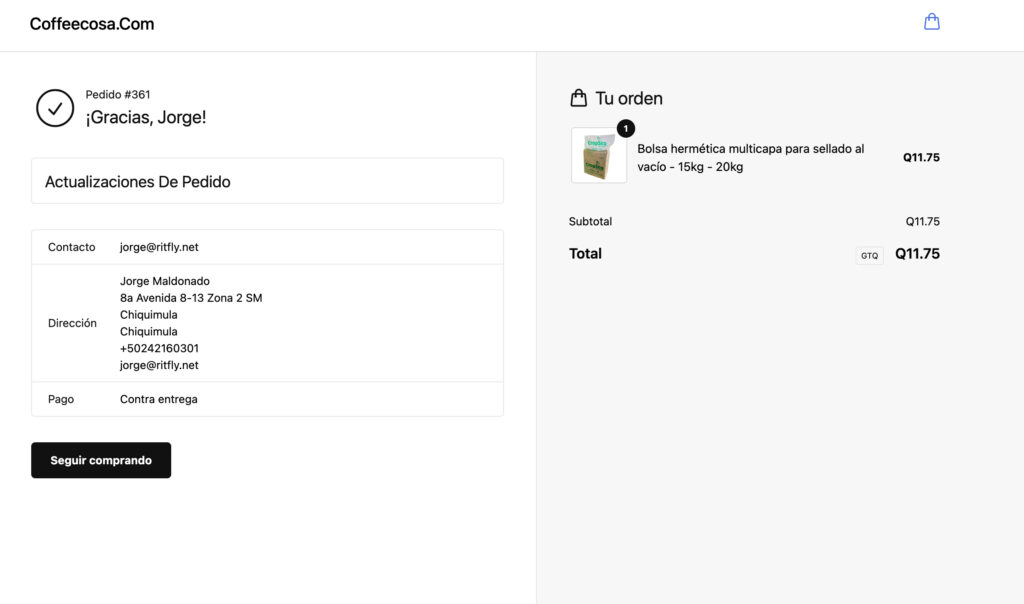Click the phone number +50242160301
Screen dimensions: 1024x604
coord(159,349)
